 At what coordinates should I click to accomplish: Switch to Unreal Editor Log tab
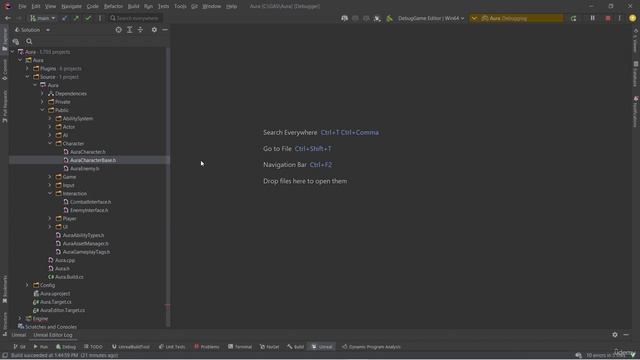tap(53, 335)
